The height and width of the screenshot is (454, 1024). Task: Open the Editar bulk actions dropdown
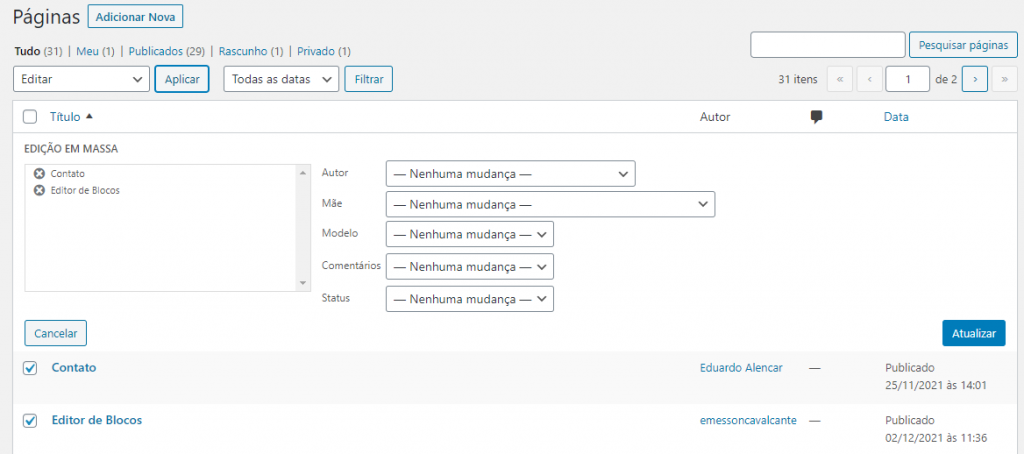coord(82,79)
